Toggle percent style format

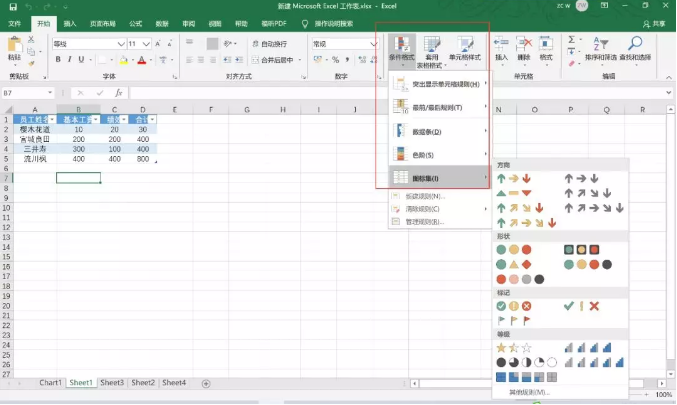tap(335, 60)
